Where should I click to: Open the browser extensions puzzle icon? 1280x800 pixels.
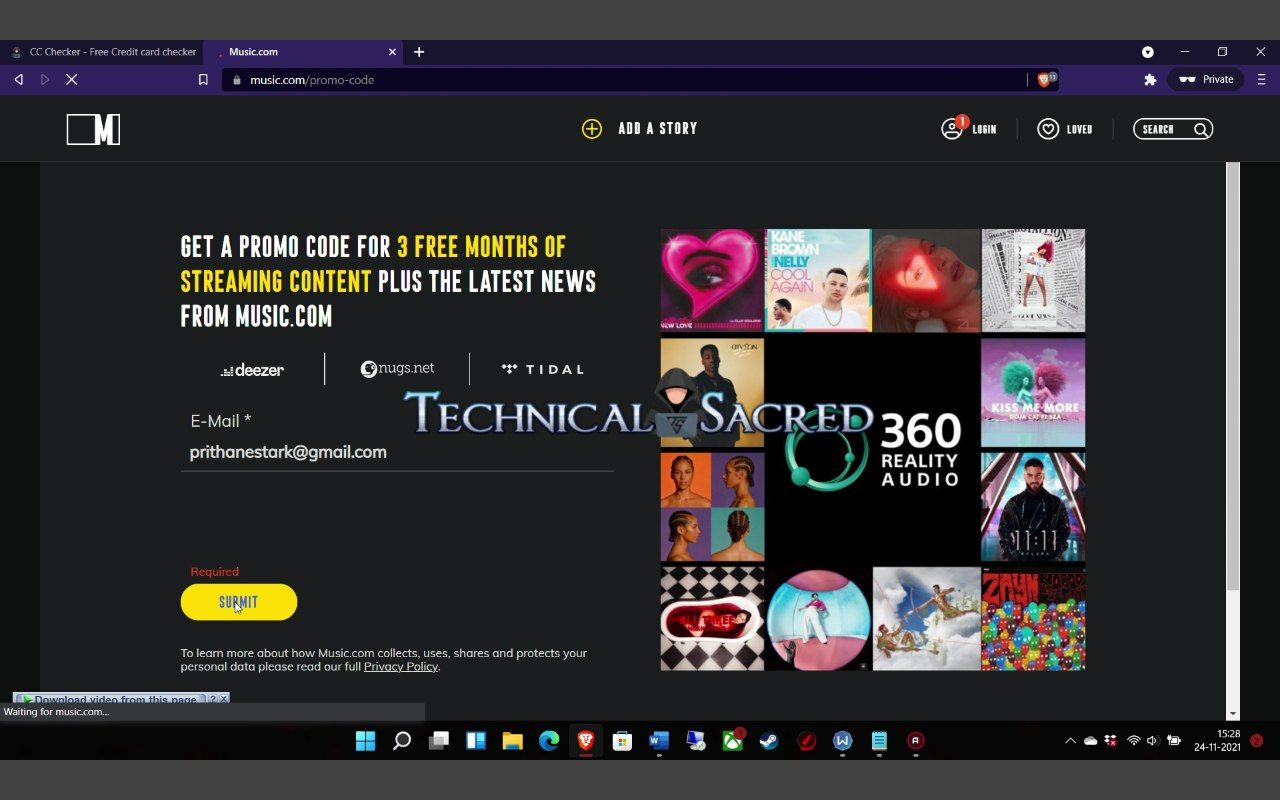[x=1150, y=79]
